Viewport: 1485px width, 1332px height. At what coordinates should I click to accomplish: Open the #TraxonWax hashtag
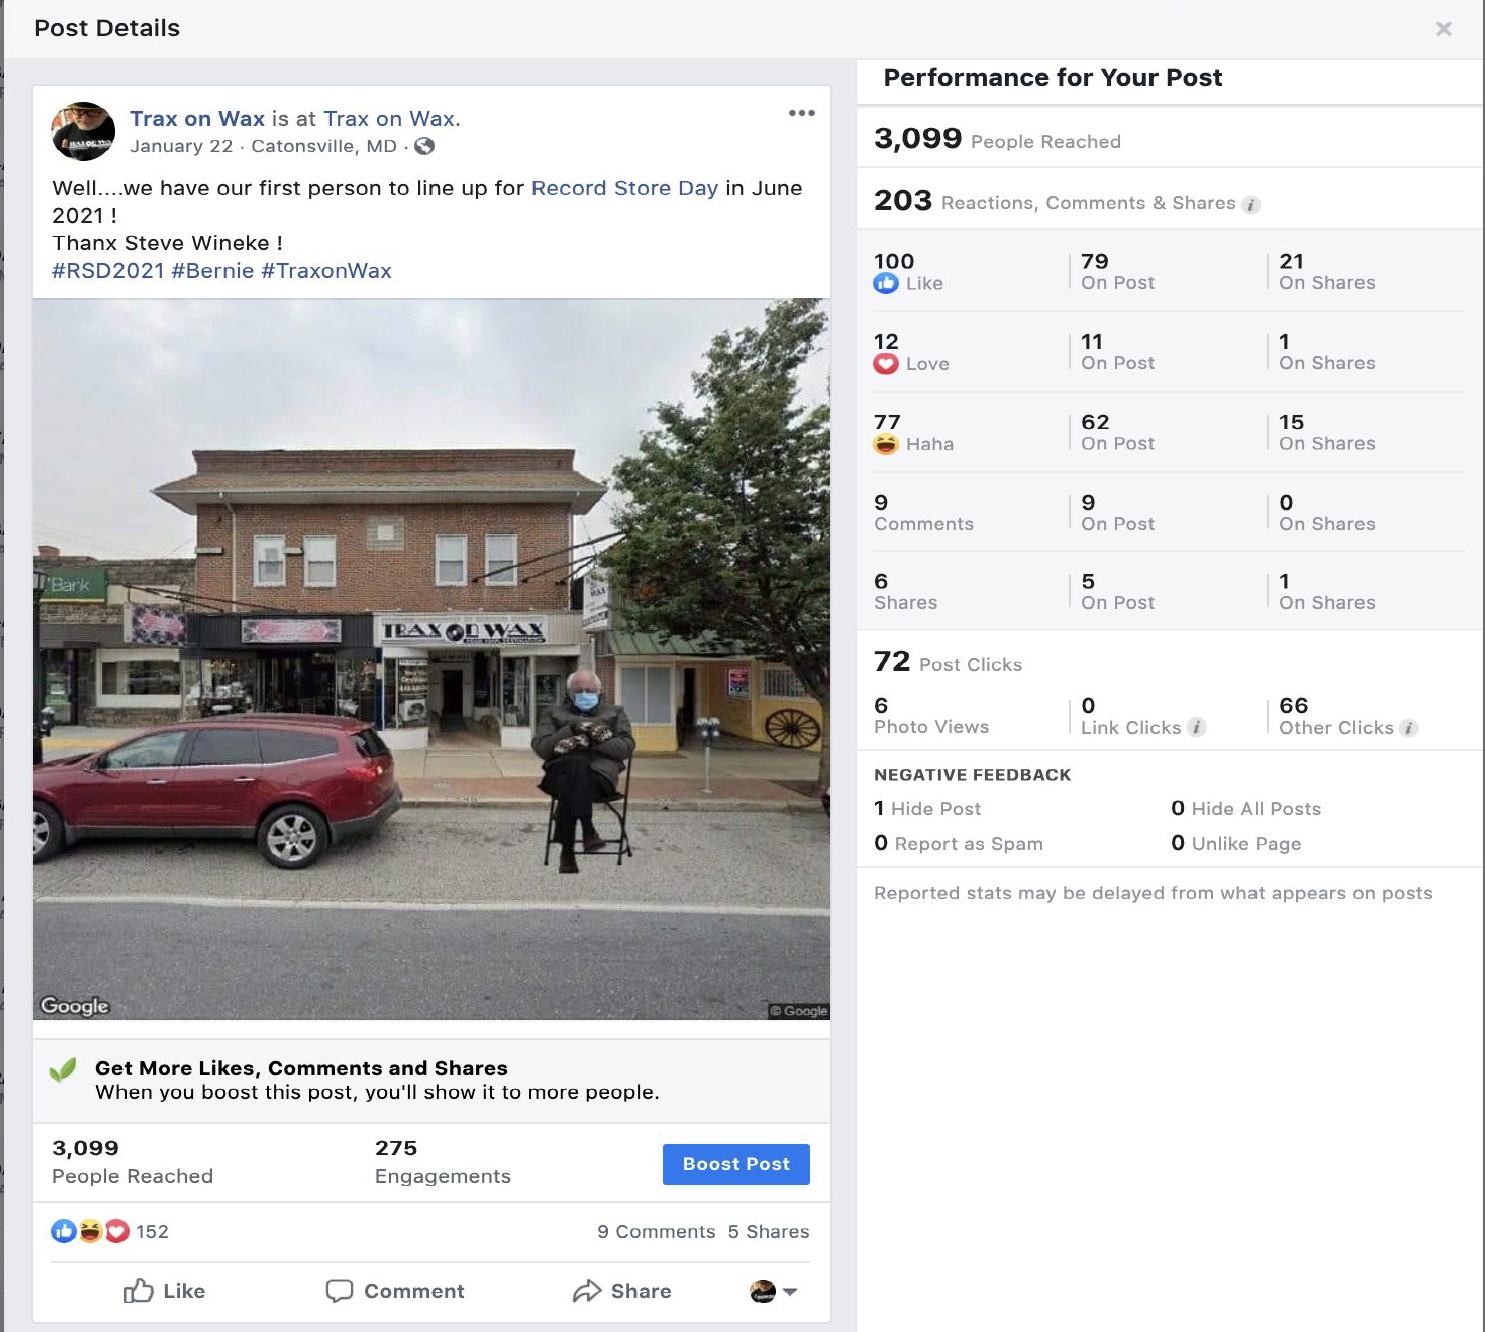[326, 271]
